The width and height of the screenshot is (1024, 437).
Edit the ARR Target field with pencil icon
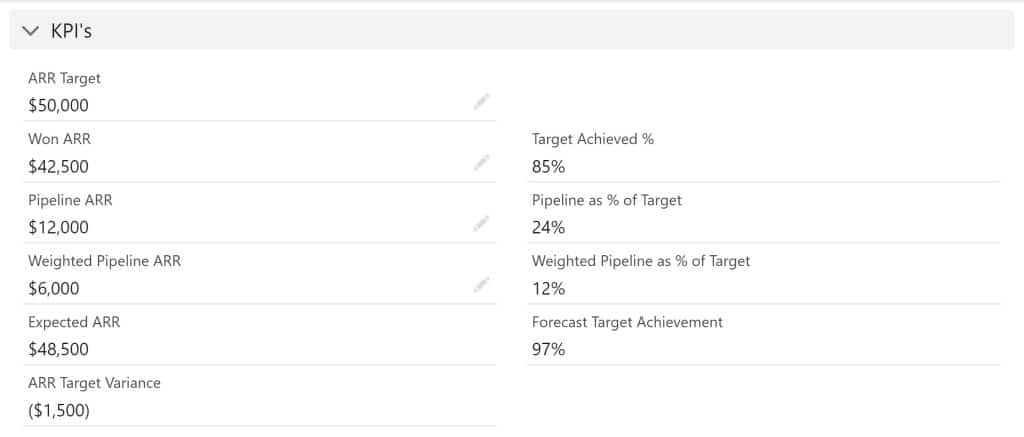click(x=482, y=101)
